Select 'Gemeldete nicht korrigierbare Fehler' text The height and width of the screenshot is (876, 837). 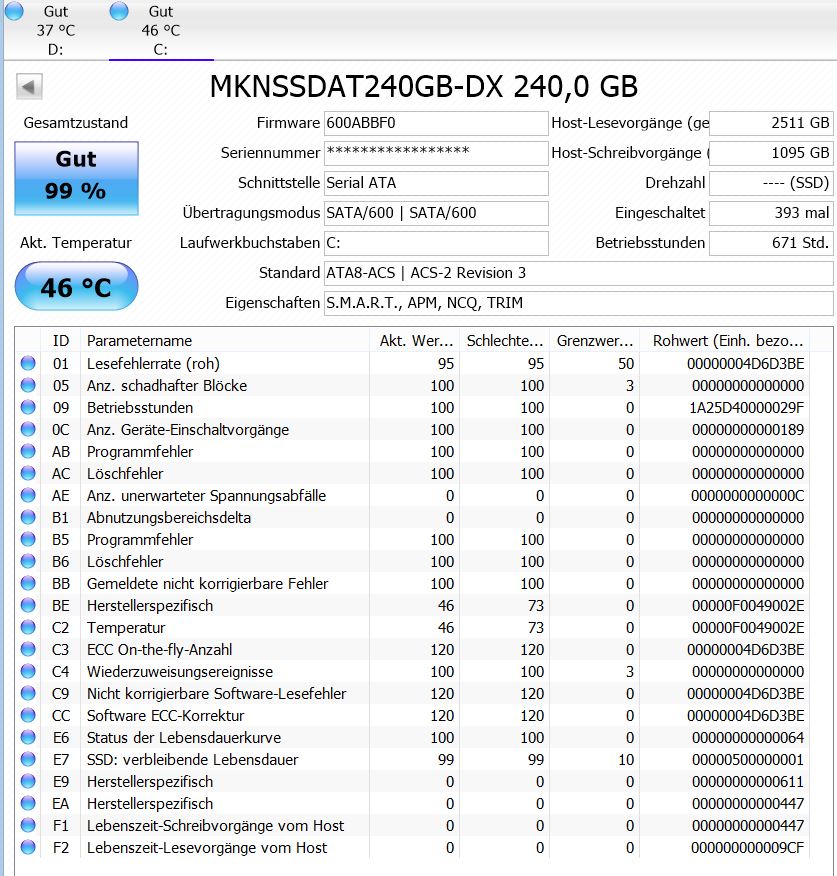click(207, 584)
